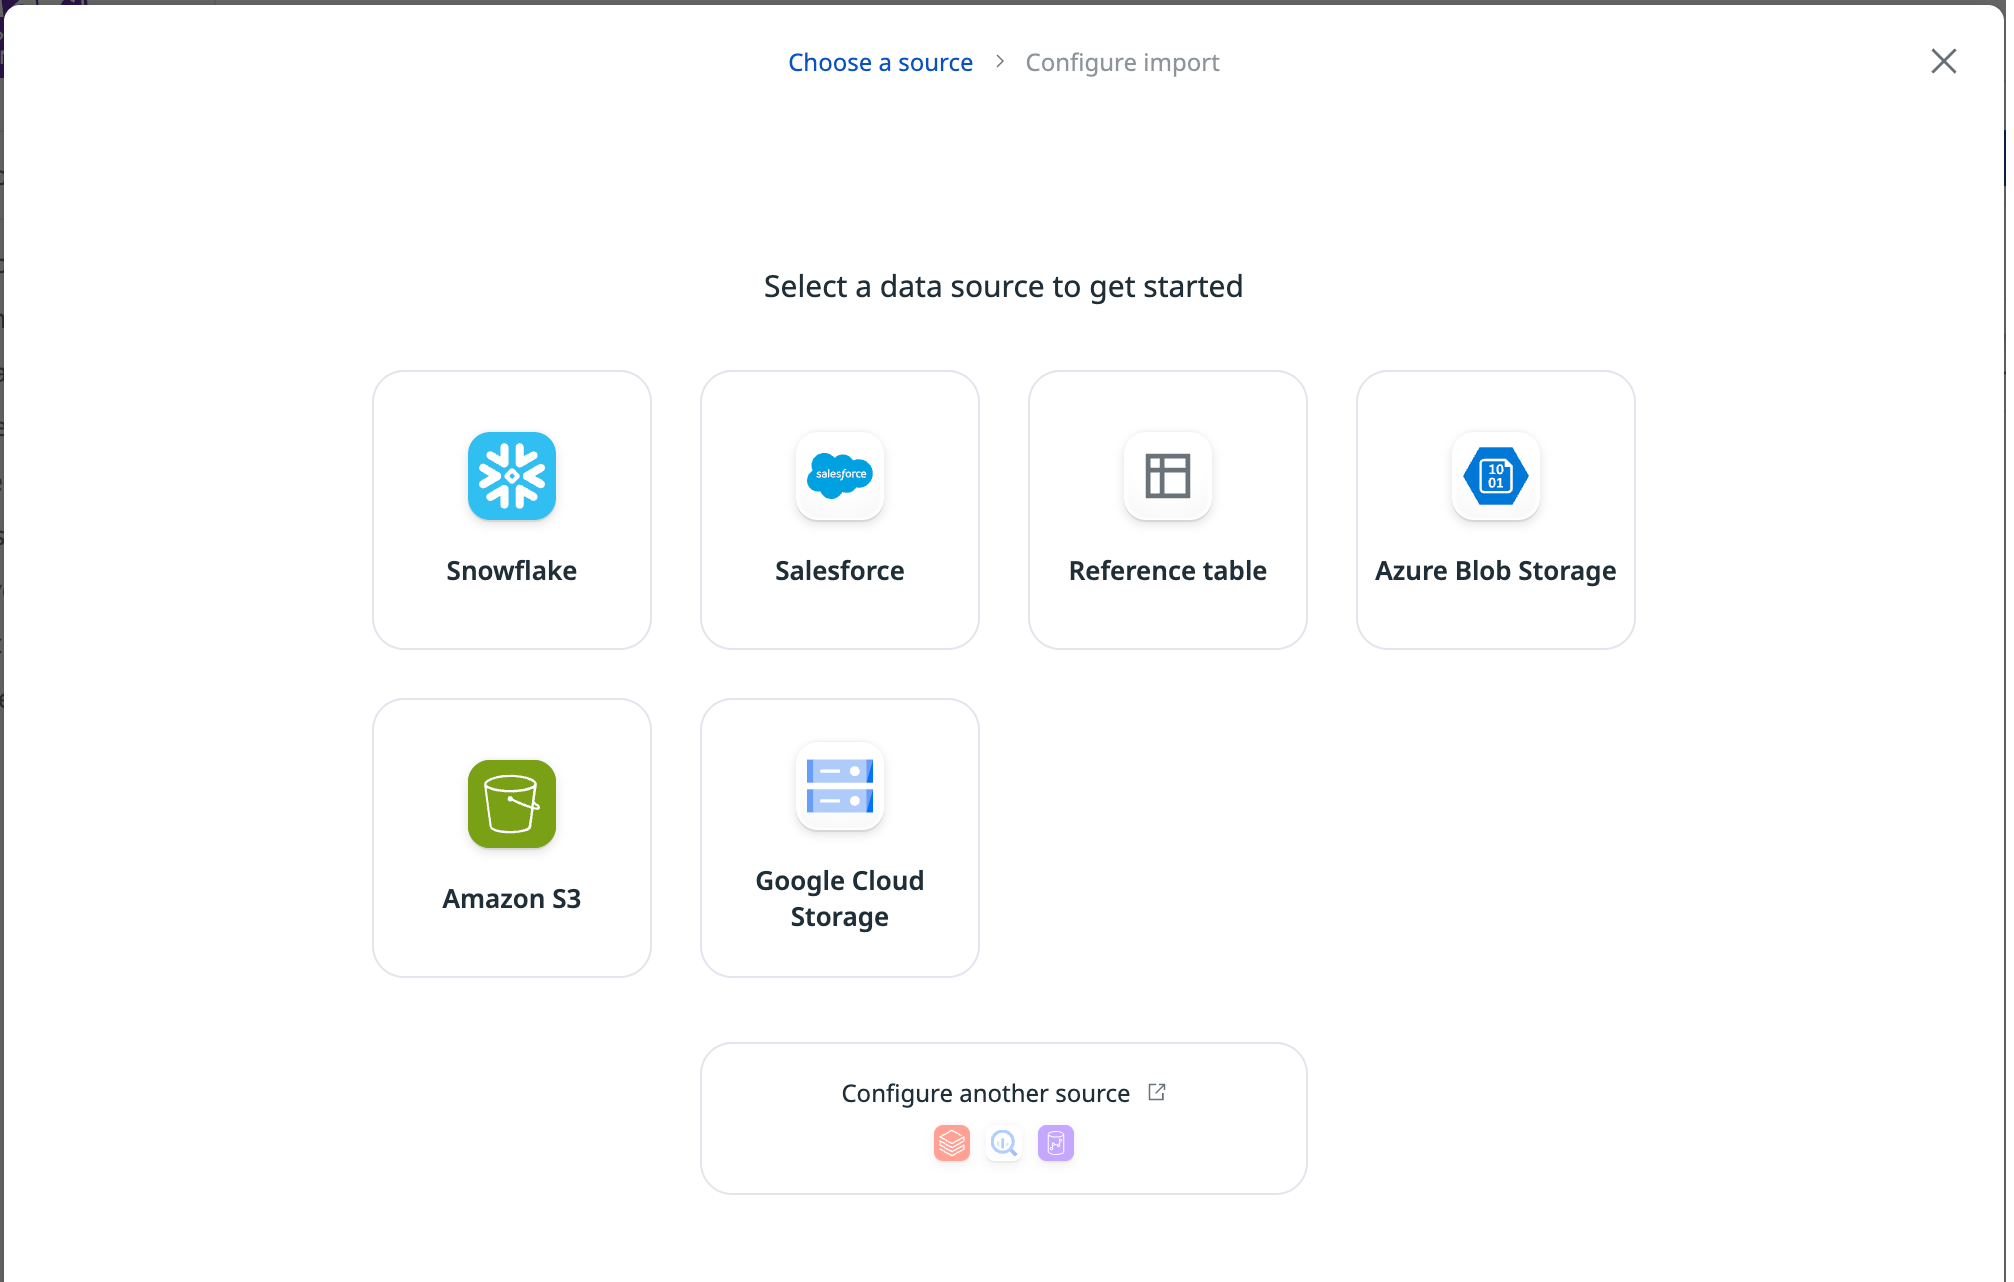Pick the Reference table label

[x=1167, y=571]
